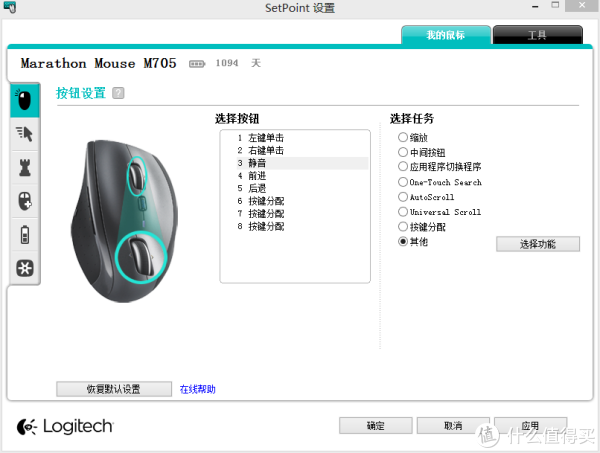Click the 恢复默认设置 button
The image size is (600, 453).
tap(114, 389)
